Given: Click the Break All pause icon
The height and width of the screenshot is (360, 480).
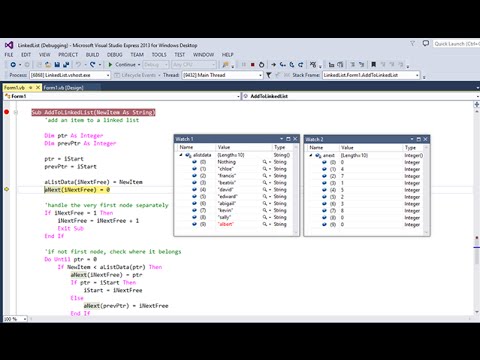Looking at the screenshot, I should (244, 65).
